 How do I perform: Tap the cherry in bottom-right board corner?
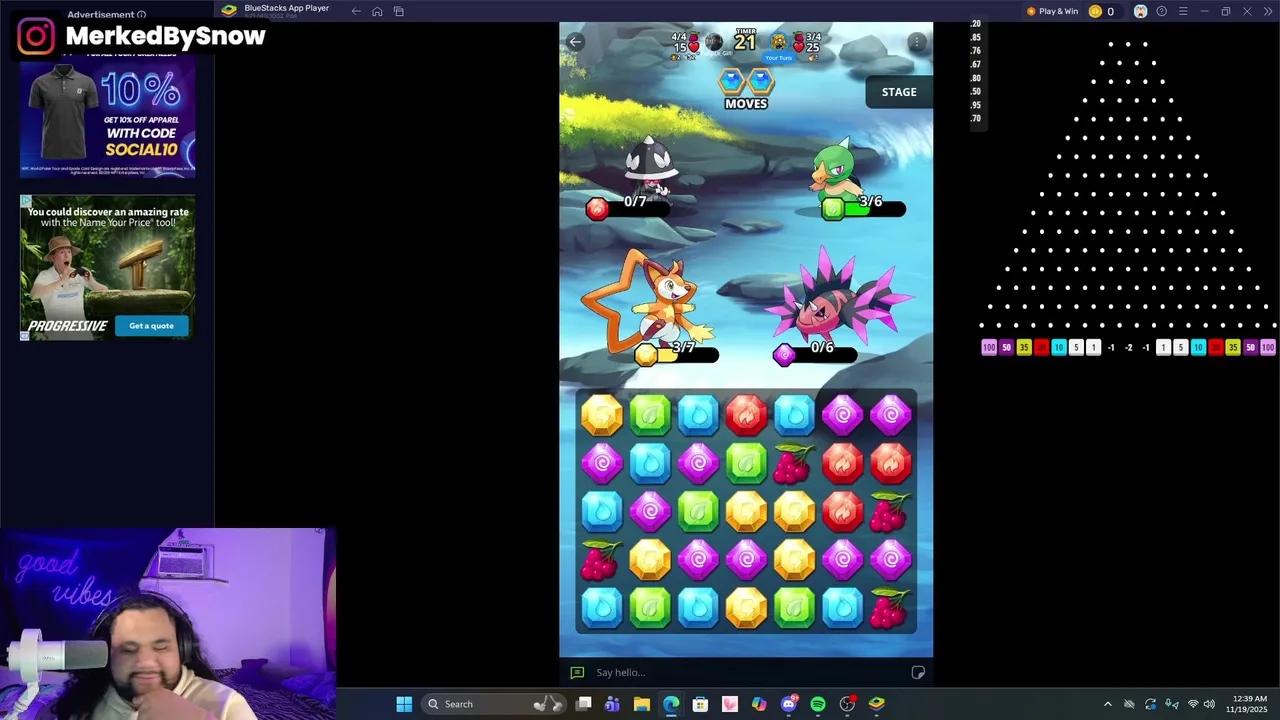pyautogui.click(x=890, y=608)
